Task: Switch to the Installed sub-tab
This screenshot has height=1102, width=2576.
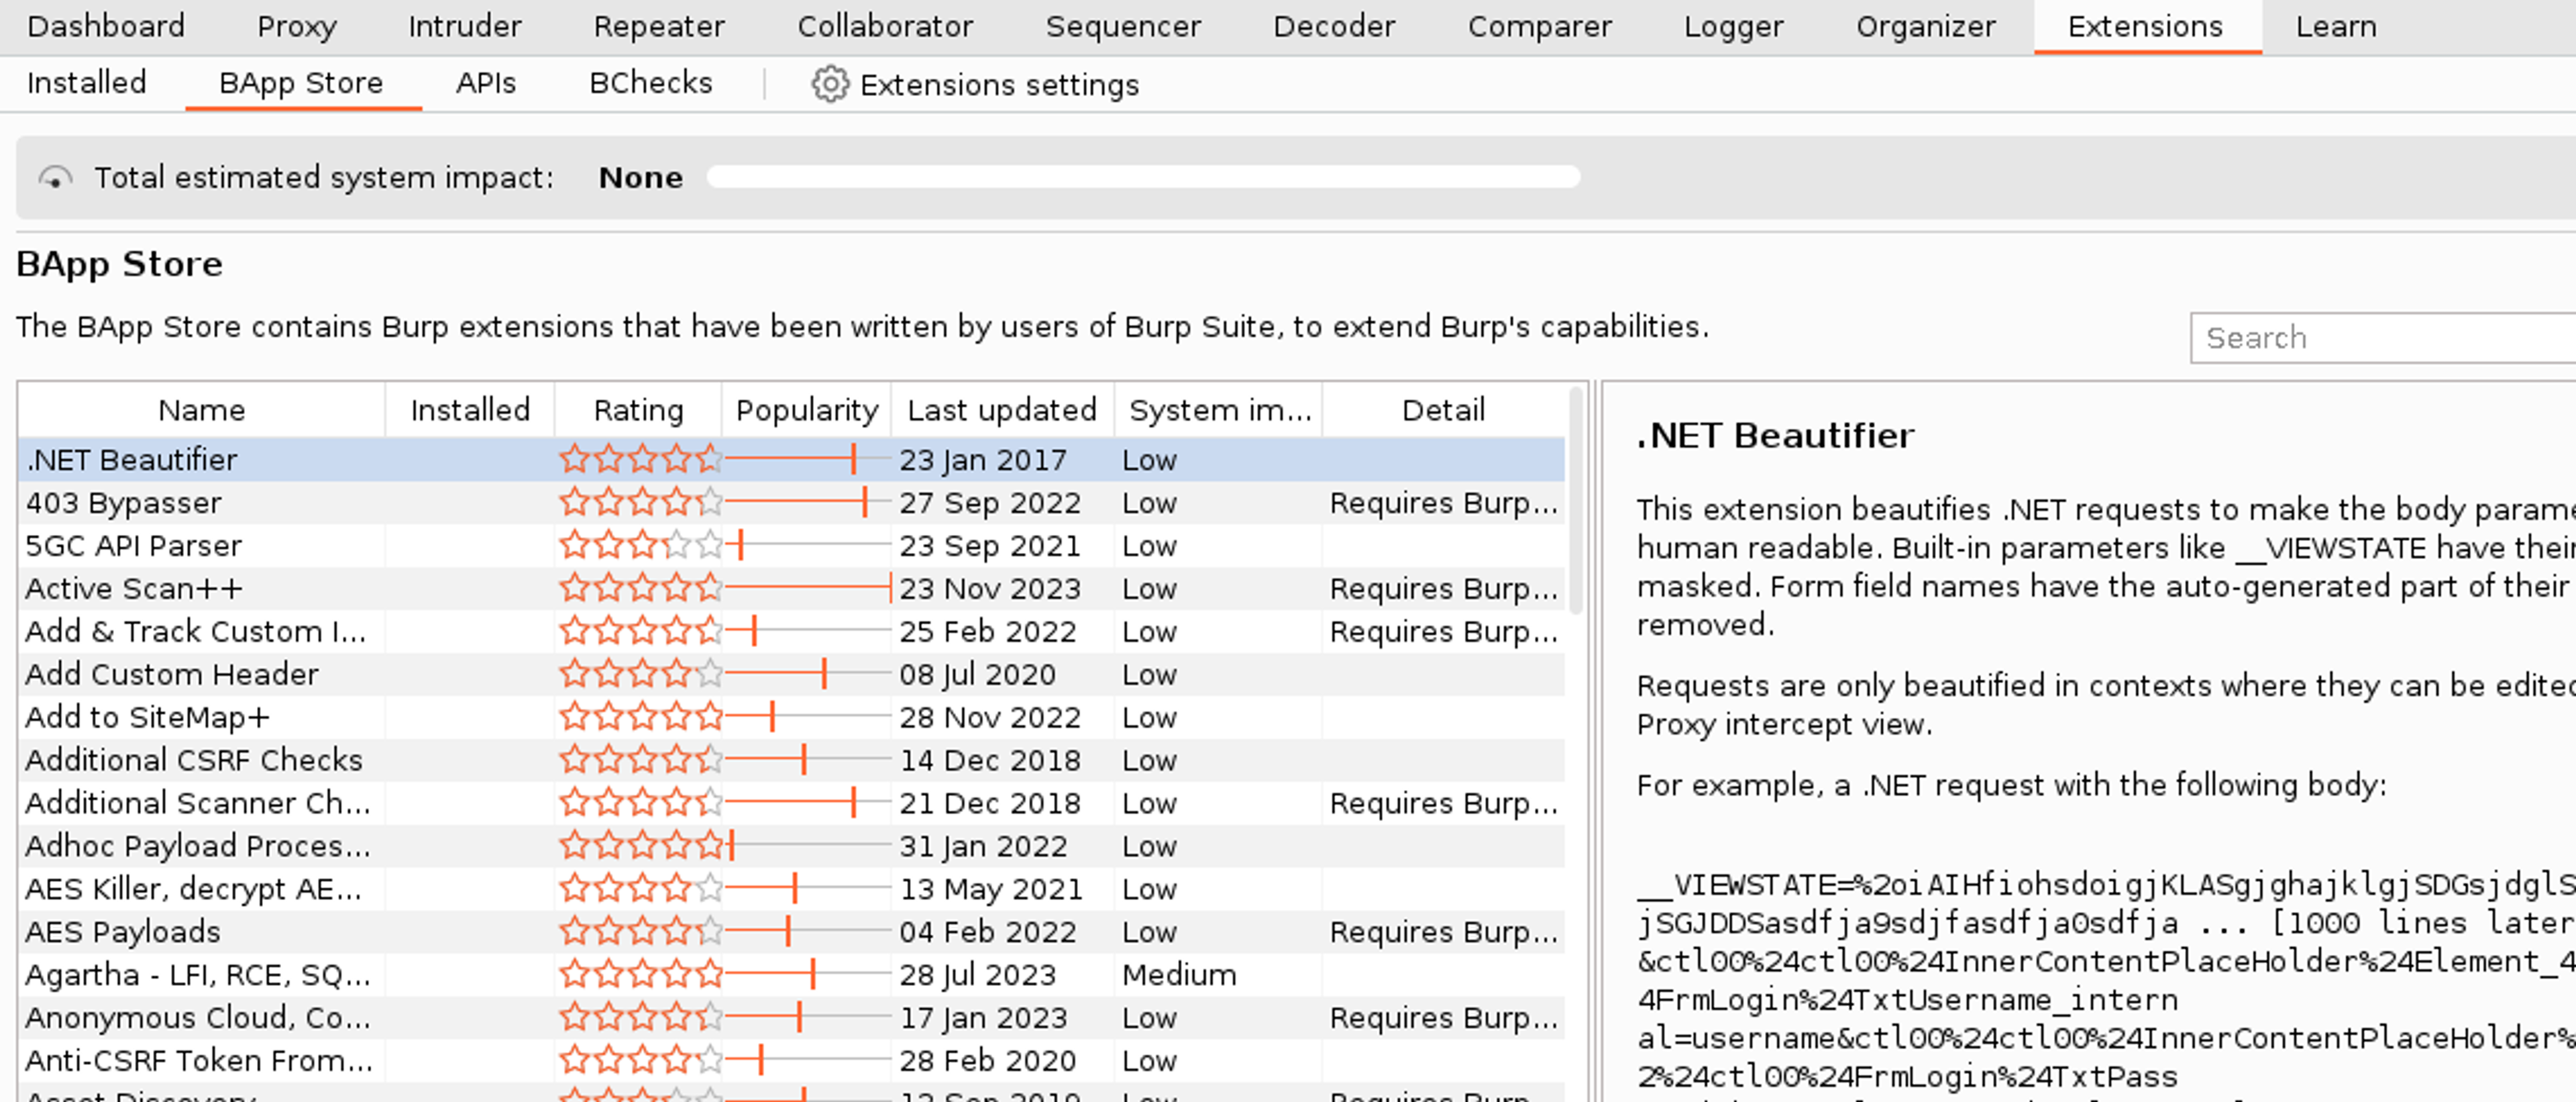Action: 86,83
